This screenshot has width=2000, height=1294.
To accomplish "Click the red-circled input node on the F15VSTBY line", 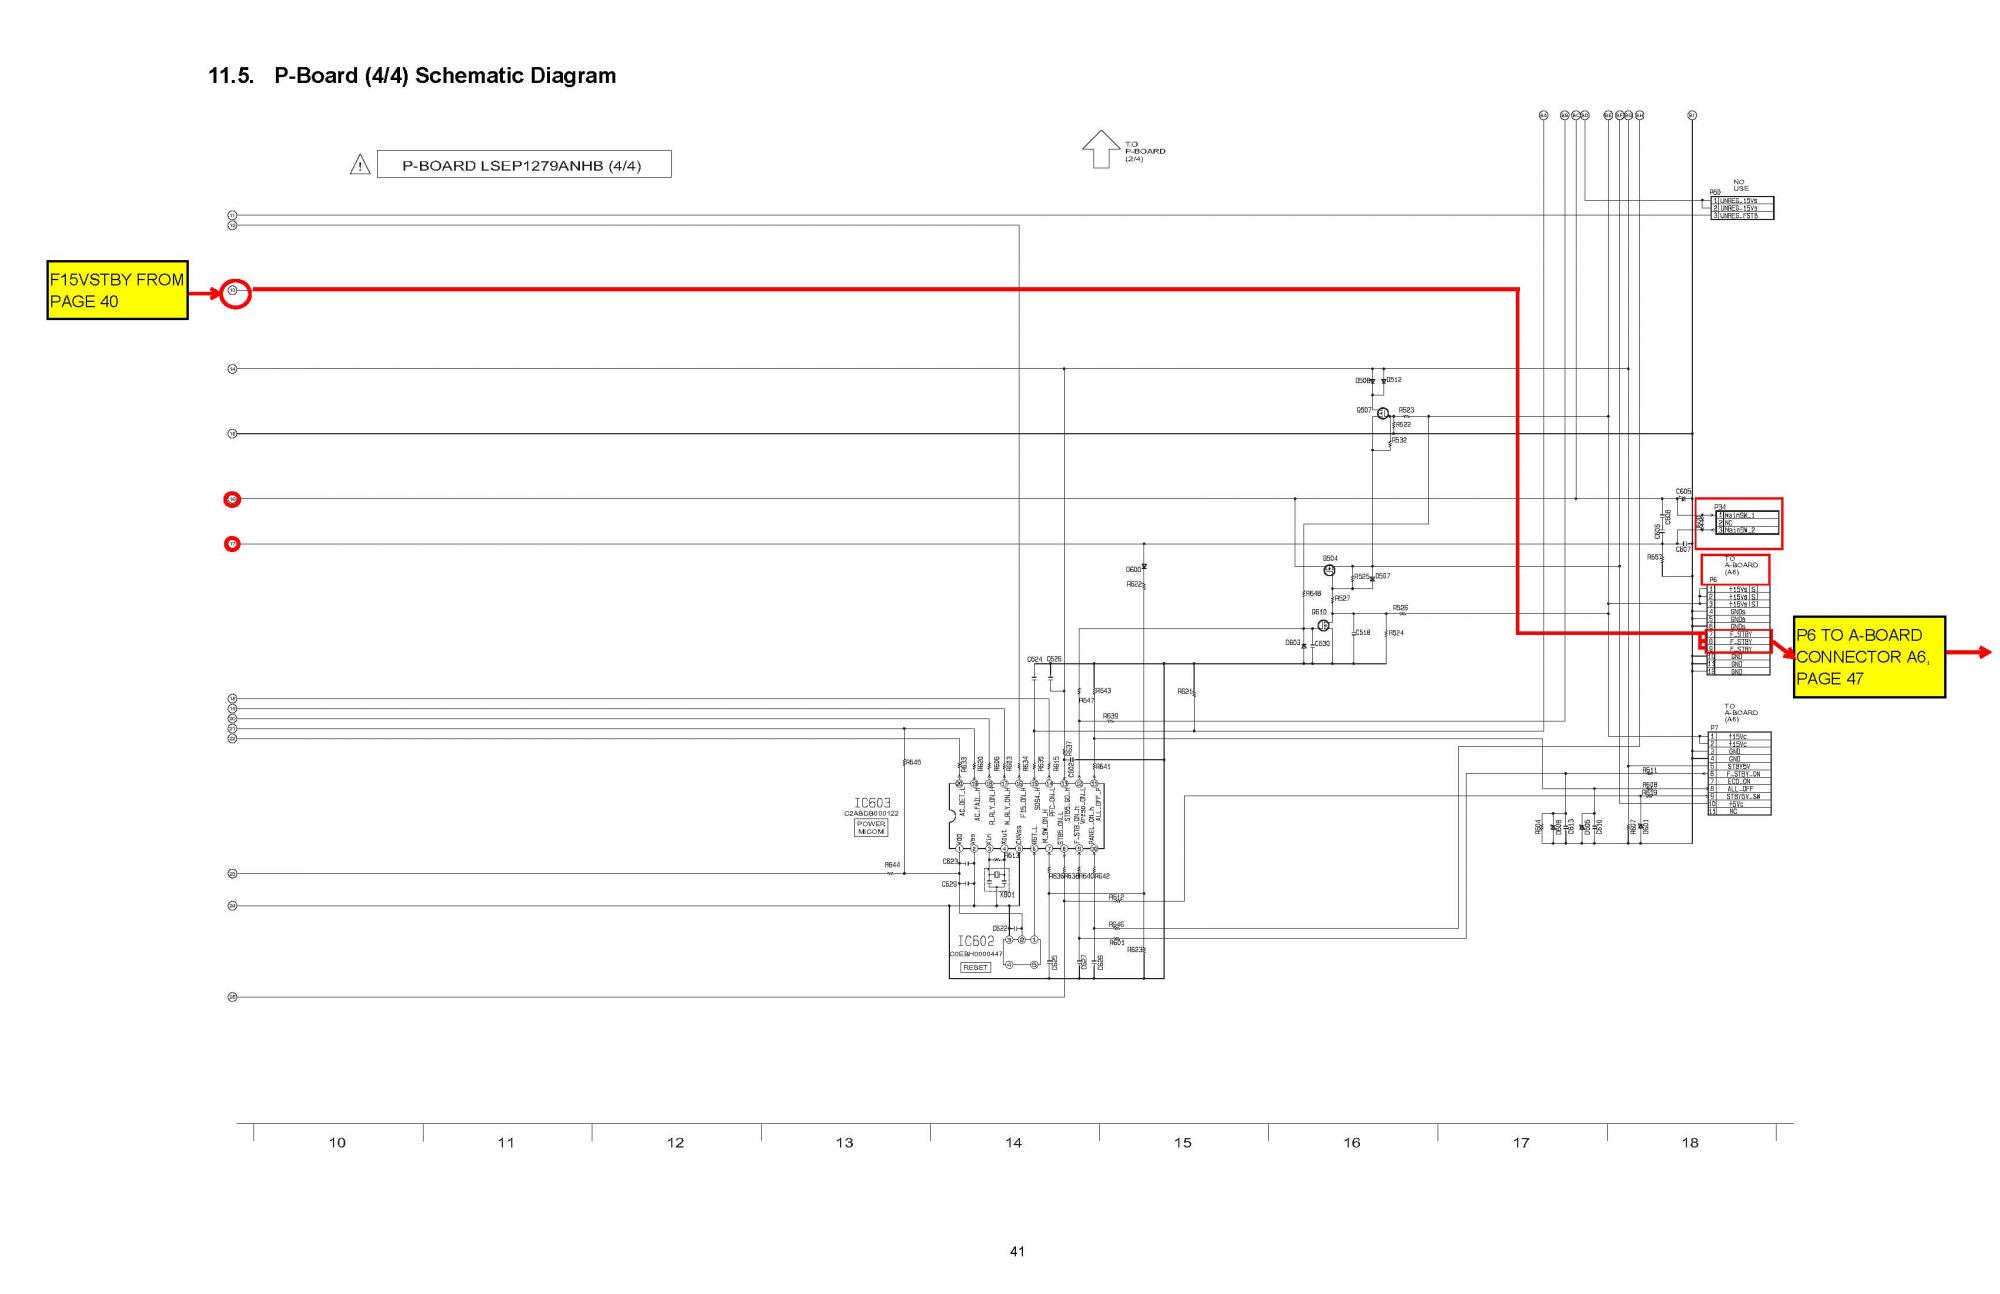I will pyautogui.click(x=235, y=293).
